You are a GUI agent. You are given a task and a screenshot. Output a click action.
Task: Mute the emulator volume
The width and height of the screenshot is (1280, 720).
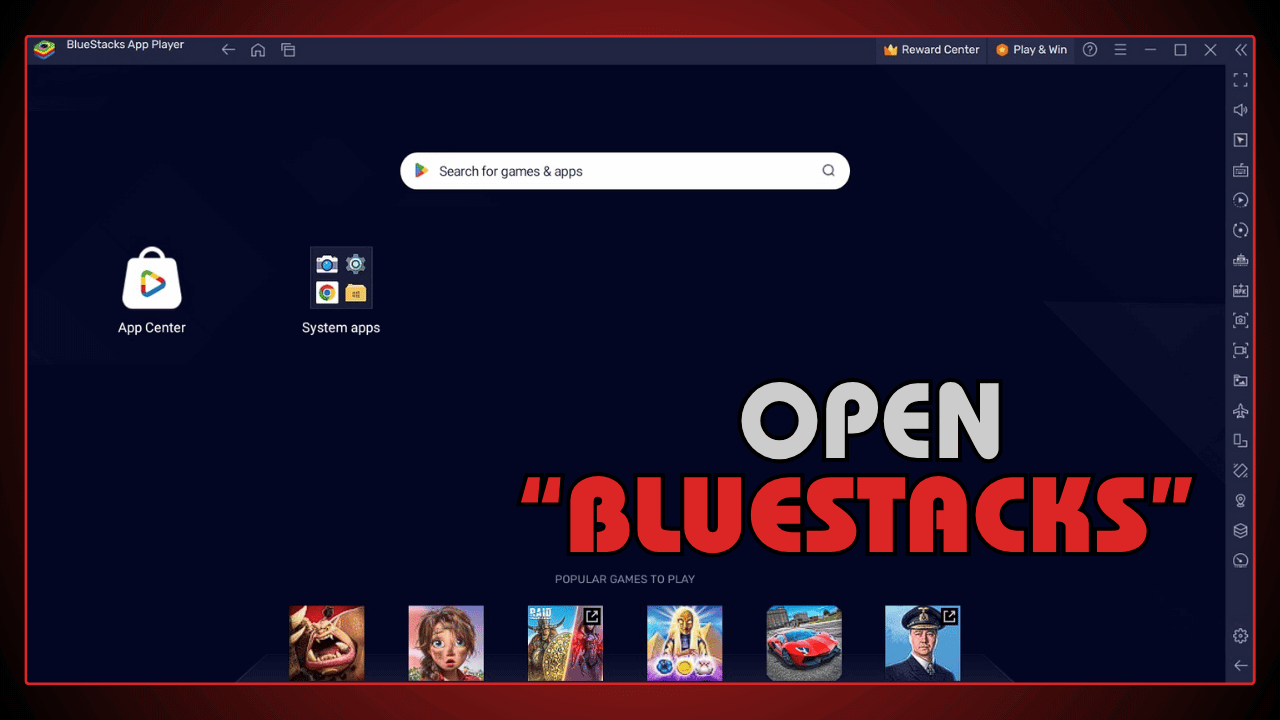(x=1240, y=110)
